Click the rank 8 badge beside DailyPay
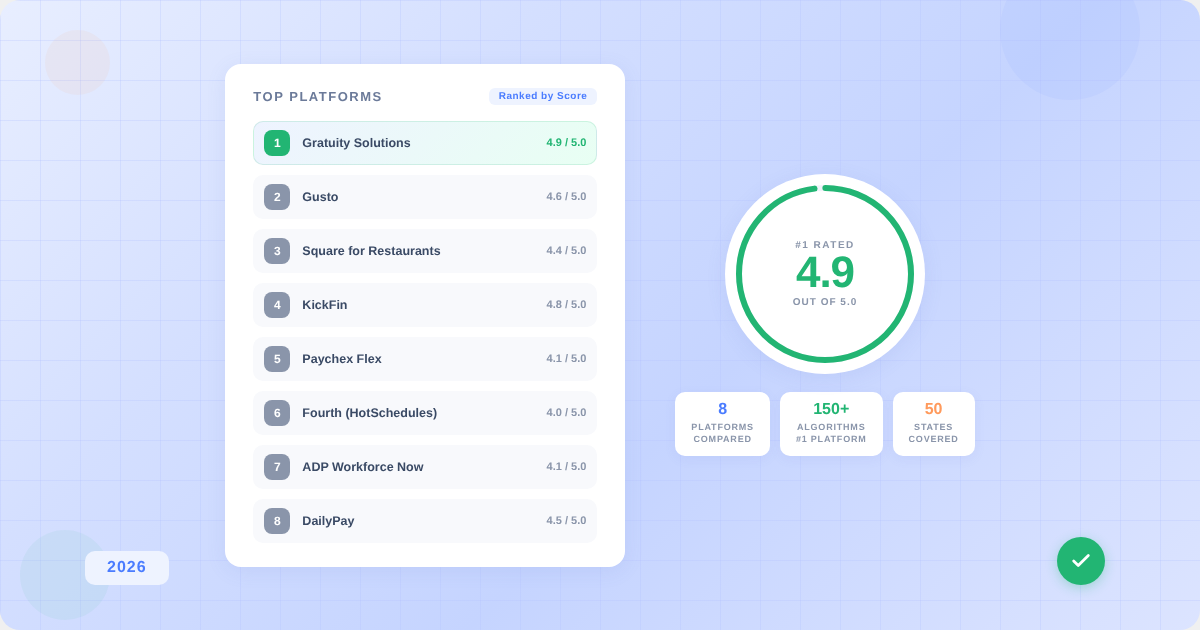 pyautogui.click(x=277, y=521)
